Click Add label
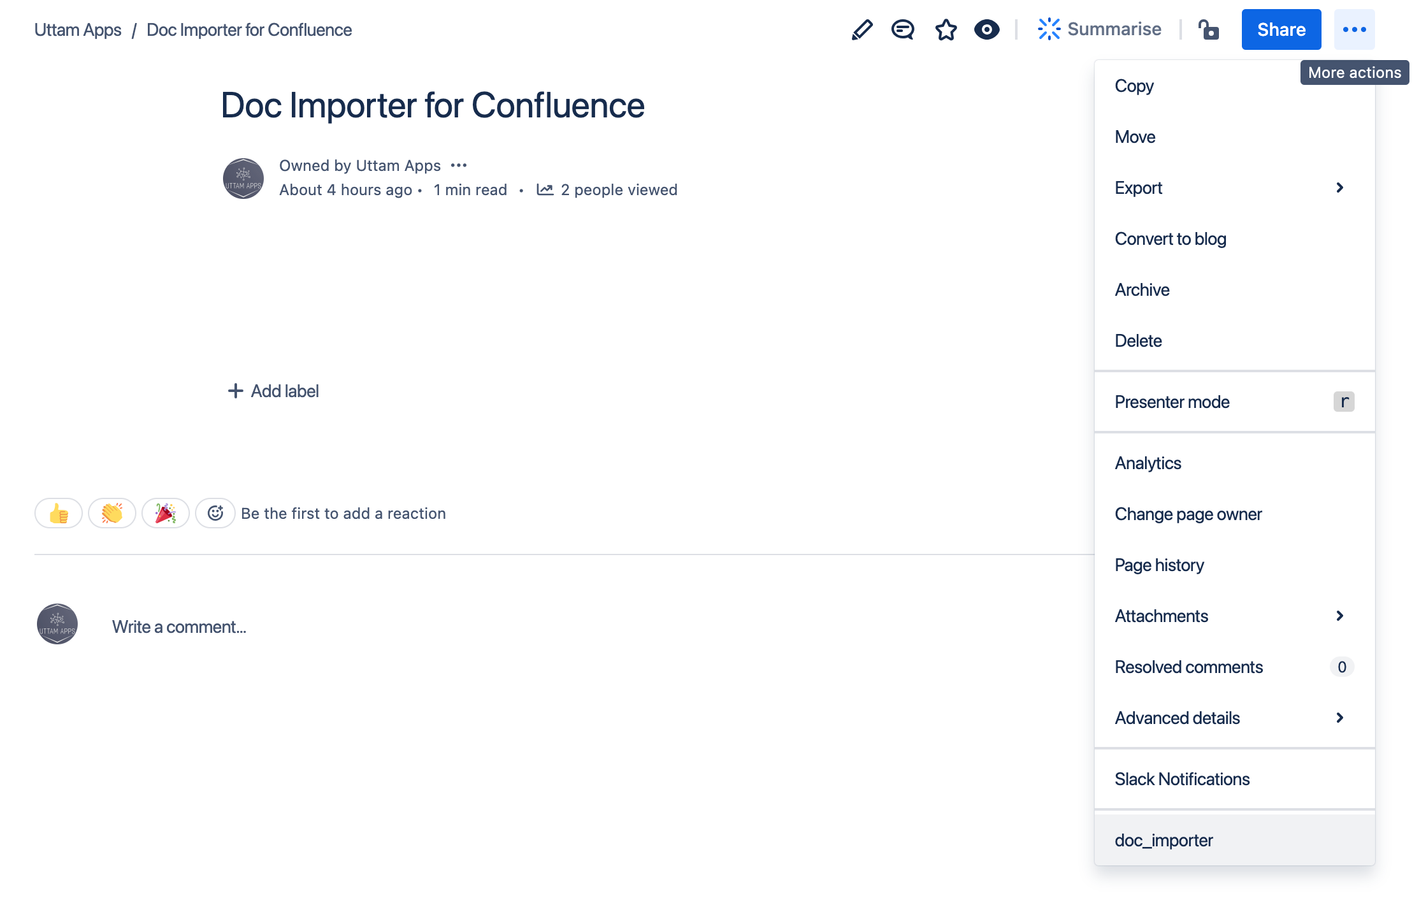This screenshot has width=1412, height=900. (273, 391)
